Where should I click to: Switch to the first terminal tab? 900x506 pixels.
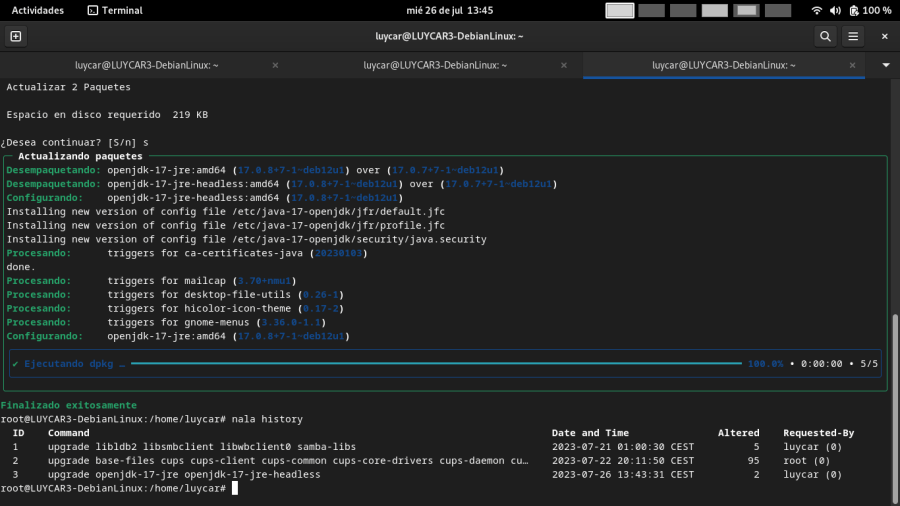pos(146,65)
